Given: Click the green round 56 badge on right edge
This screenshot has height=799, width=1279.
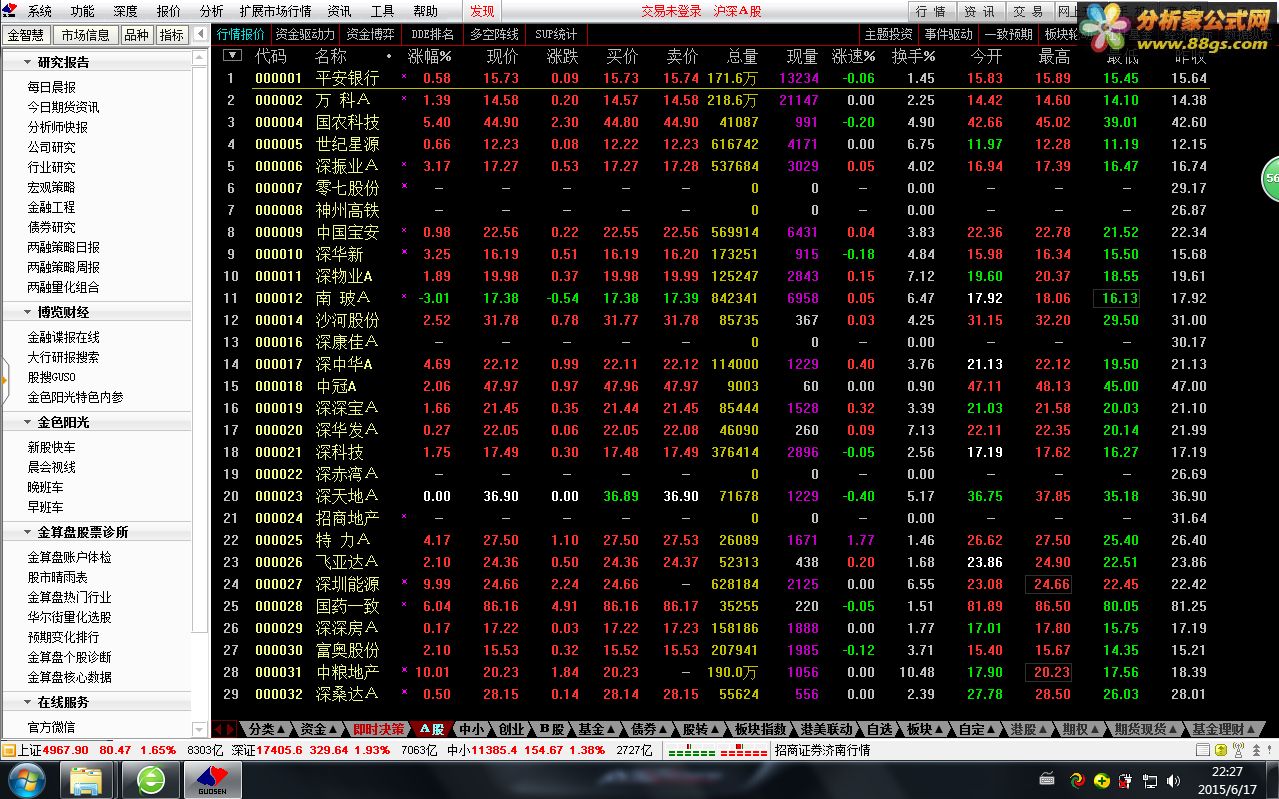Looking at the screenshot, I should pos(1270,178).
